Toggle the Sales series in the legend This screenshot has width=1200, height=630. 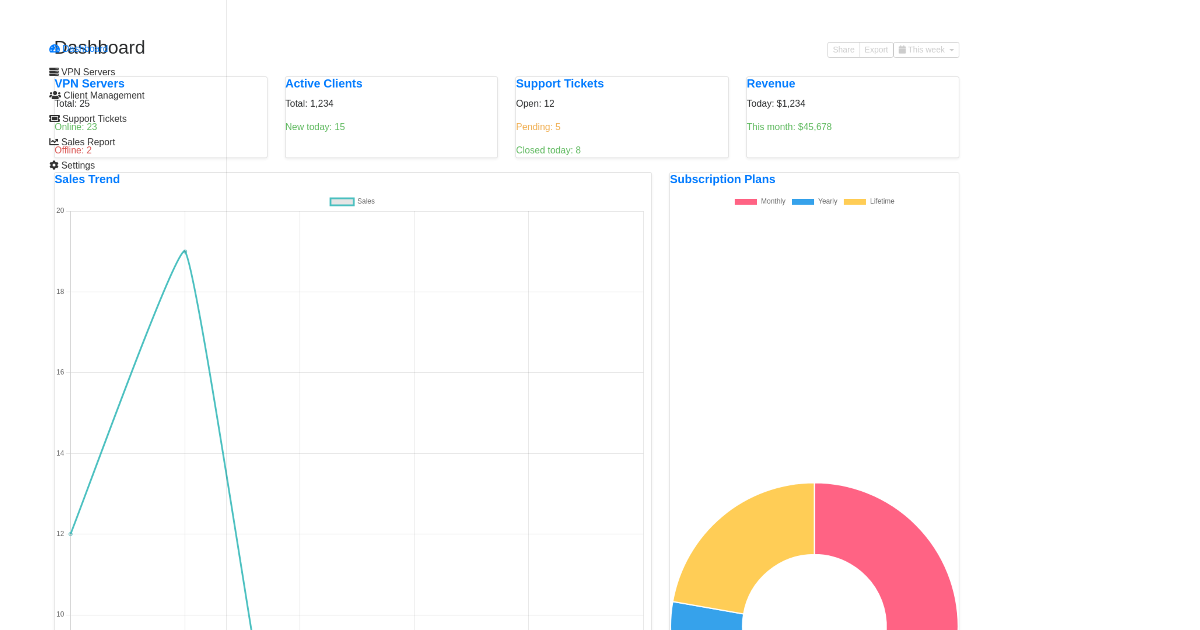pos(352,201)
